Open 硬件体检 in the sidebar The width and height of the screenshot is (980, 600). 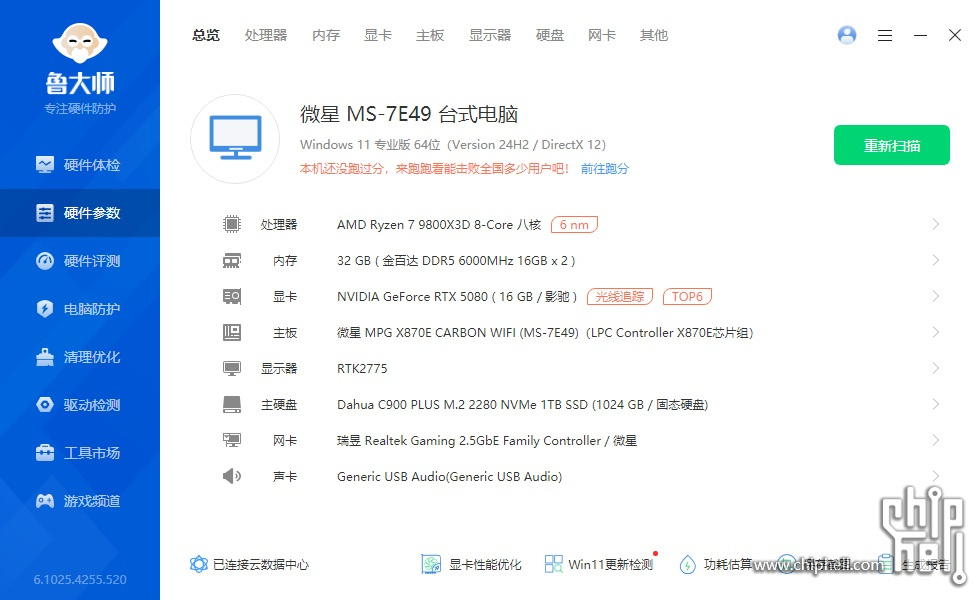coord(79,165)
